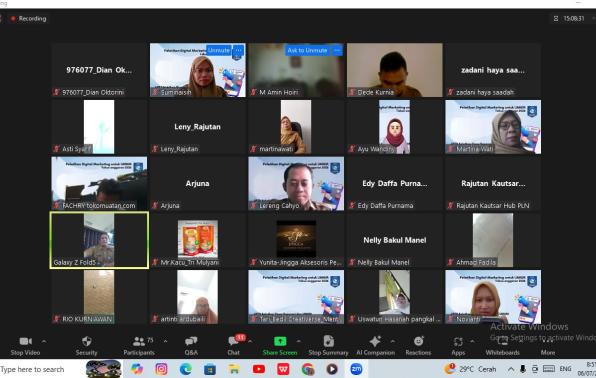Screen dimensions: 596x378
Task: Open Google Chrome from the taskbar
Action: (308, 369)
